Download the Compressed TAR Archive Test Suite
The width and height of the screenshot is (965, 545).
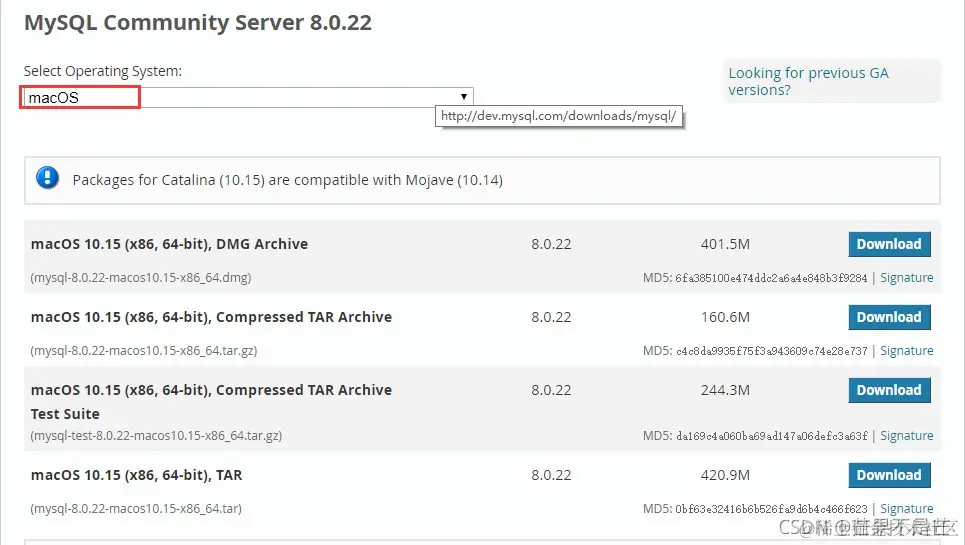point(889,390)
